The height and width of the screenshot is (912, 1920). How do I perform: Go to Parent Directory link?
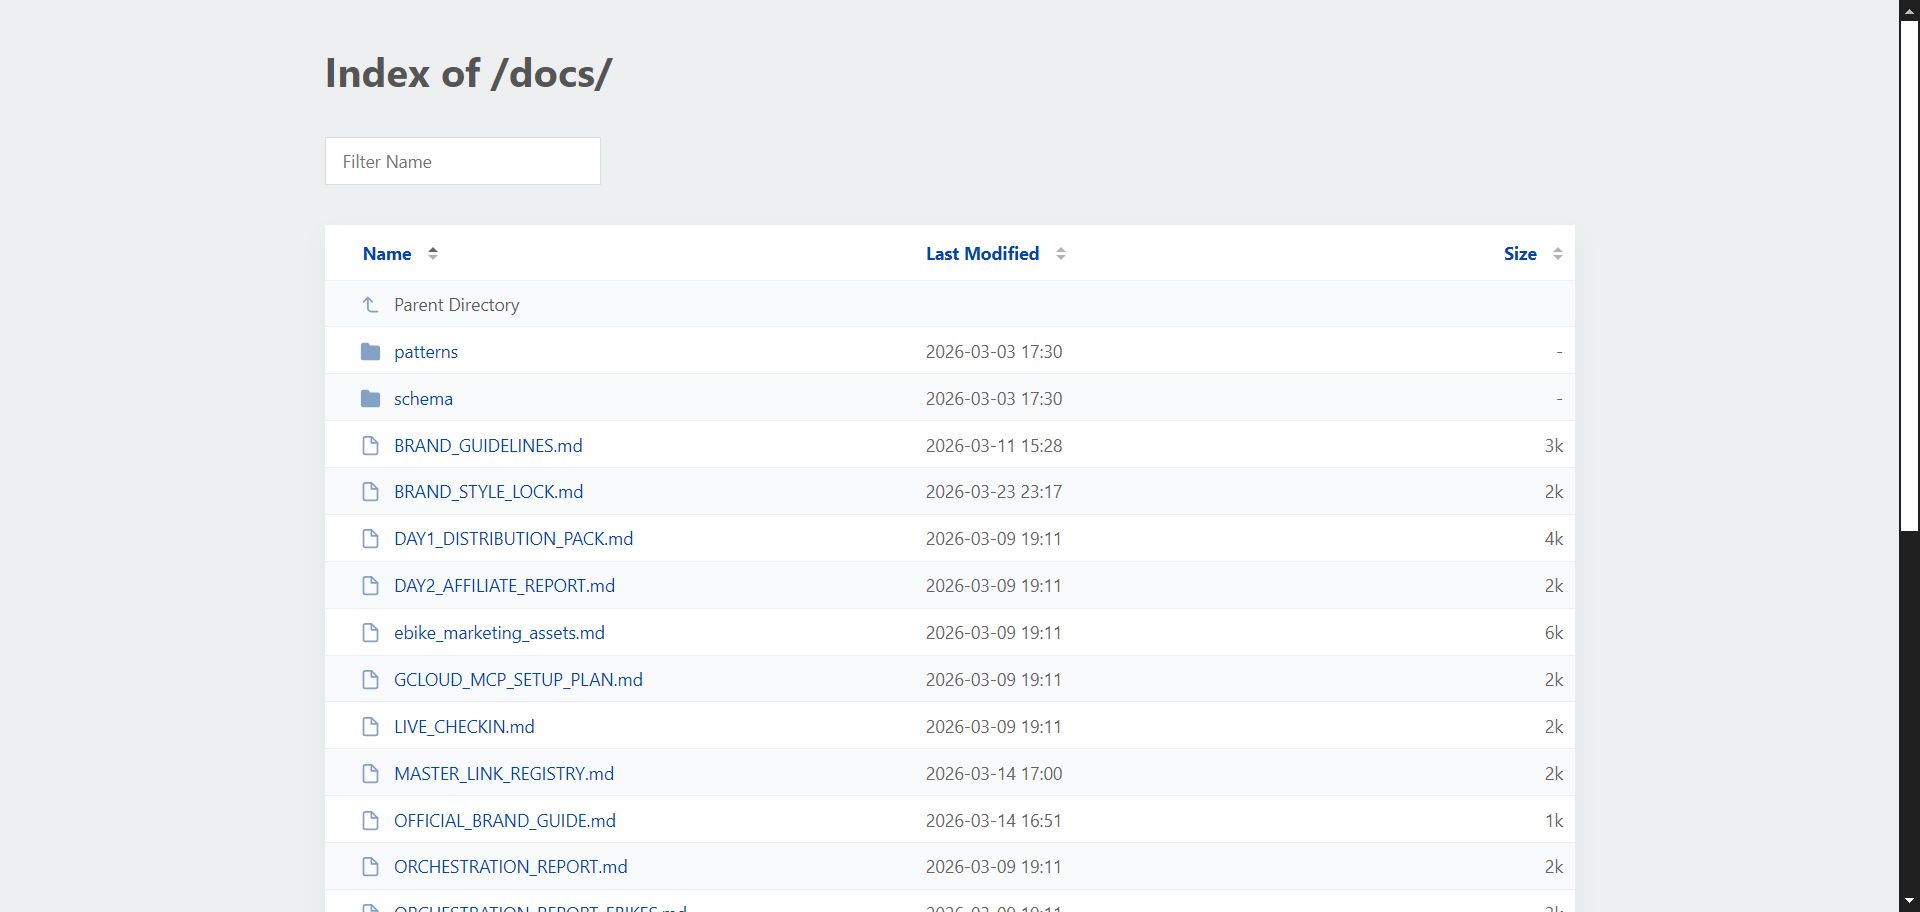456,305
